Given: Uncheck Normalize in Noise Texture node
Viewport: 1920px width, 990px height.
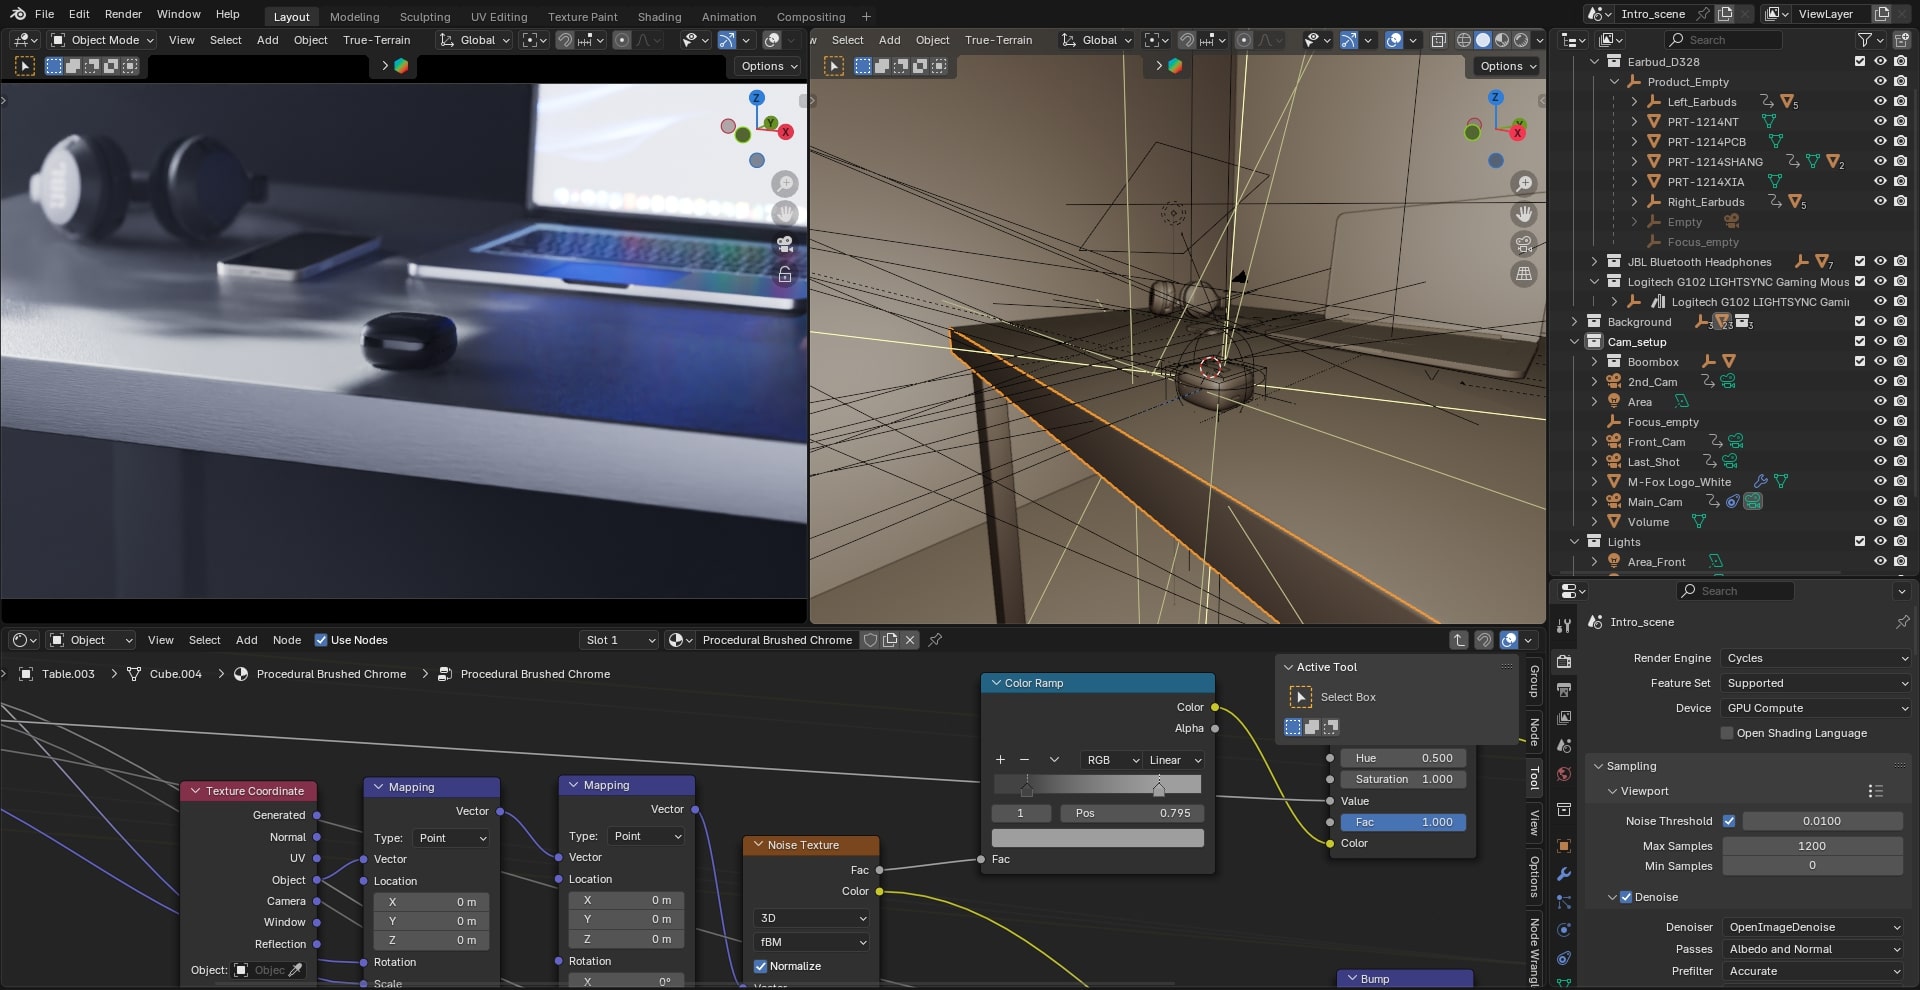Looking at the screenshot, I should click(x=761, y=966).
